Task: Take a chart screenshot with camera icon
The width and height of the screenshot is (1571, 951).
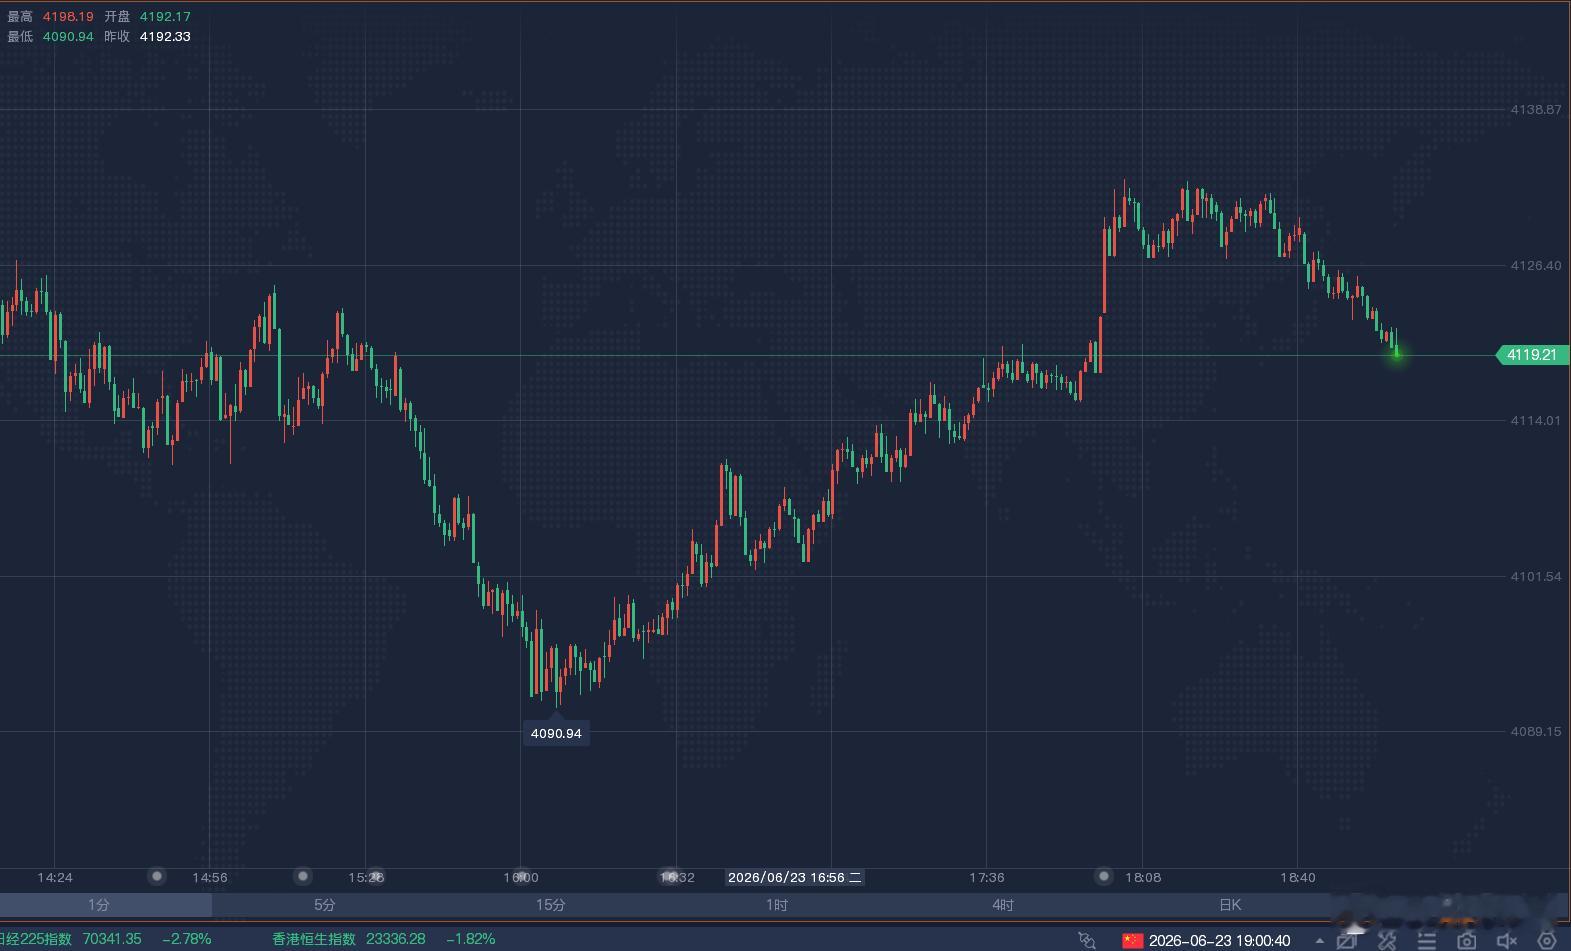Action: [x=1466, y=940]
